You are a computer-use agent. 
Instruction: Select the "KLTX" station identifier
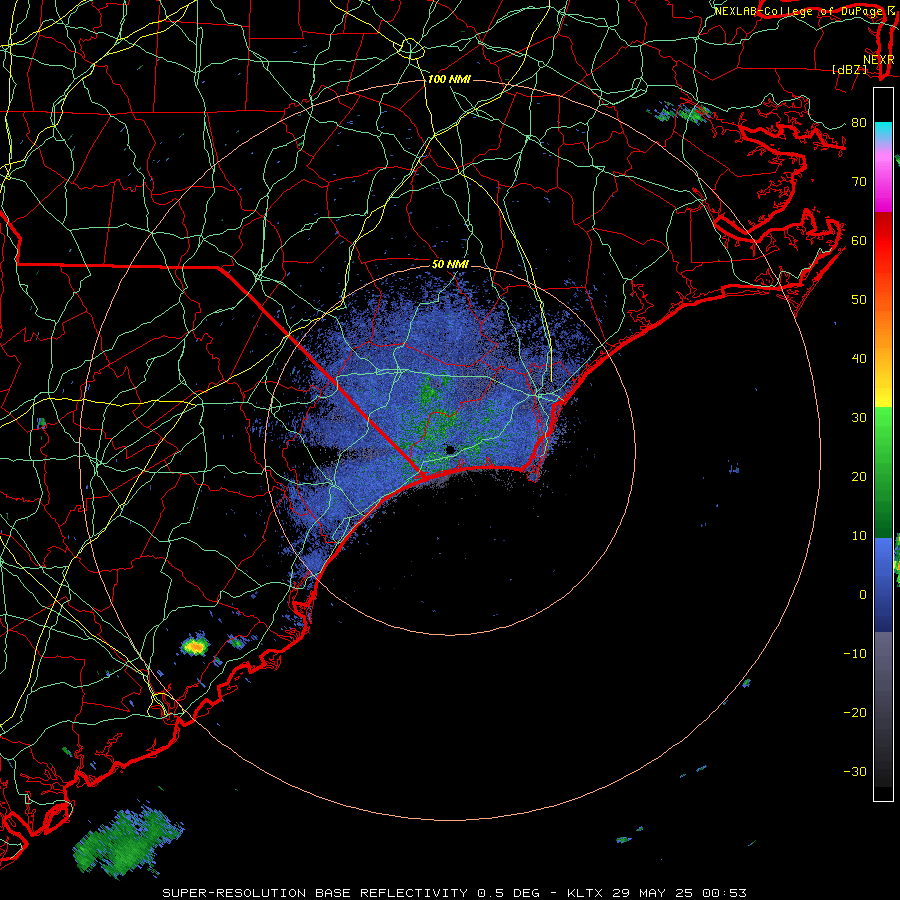point(585,893)
